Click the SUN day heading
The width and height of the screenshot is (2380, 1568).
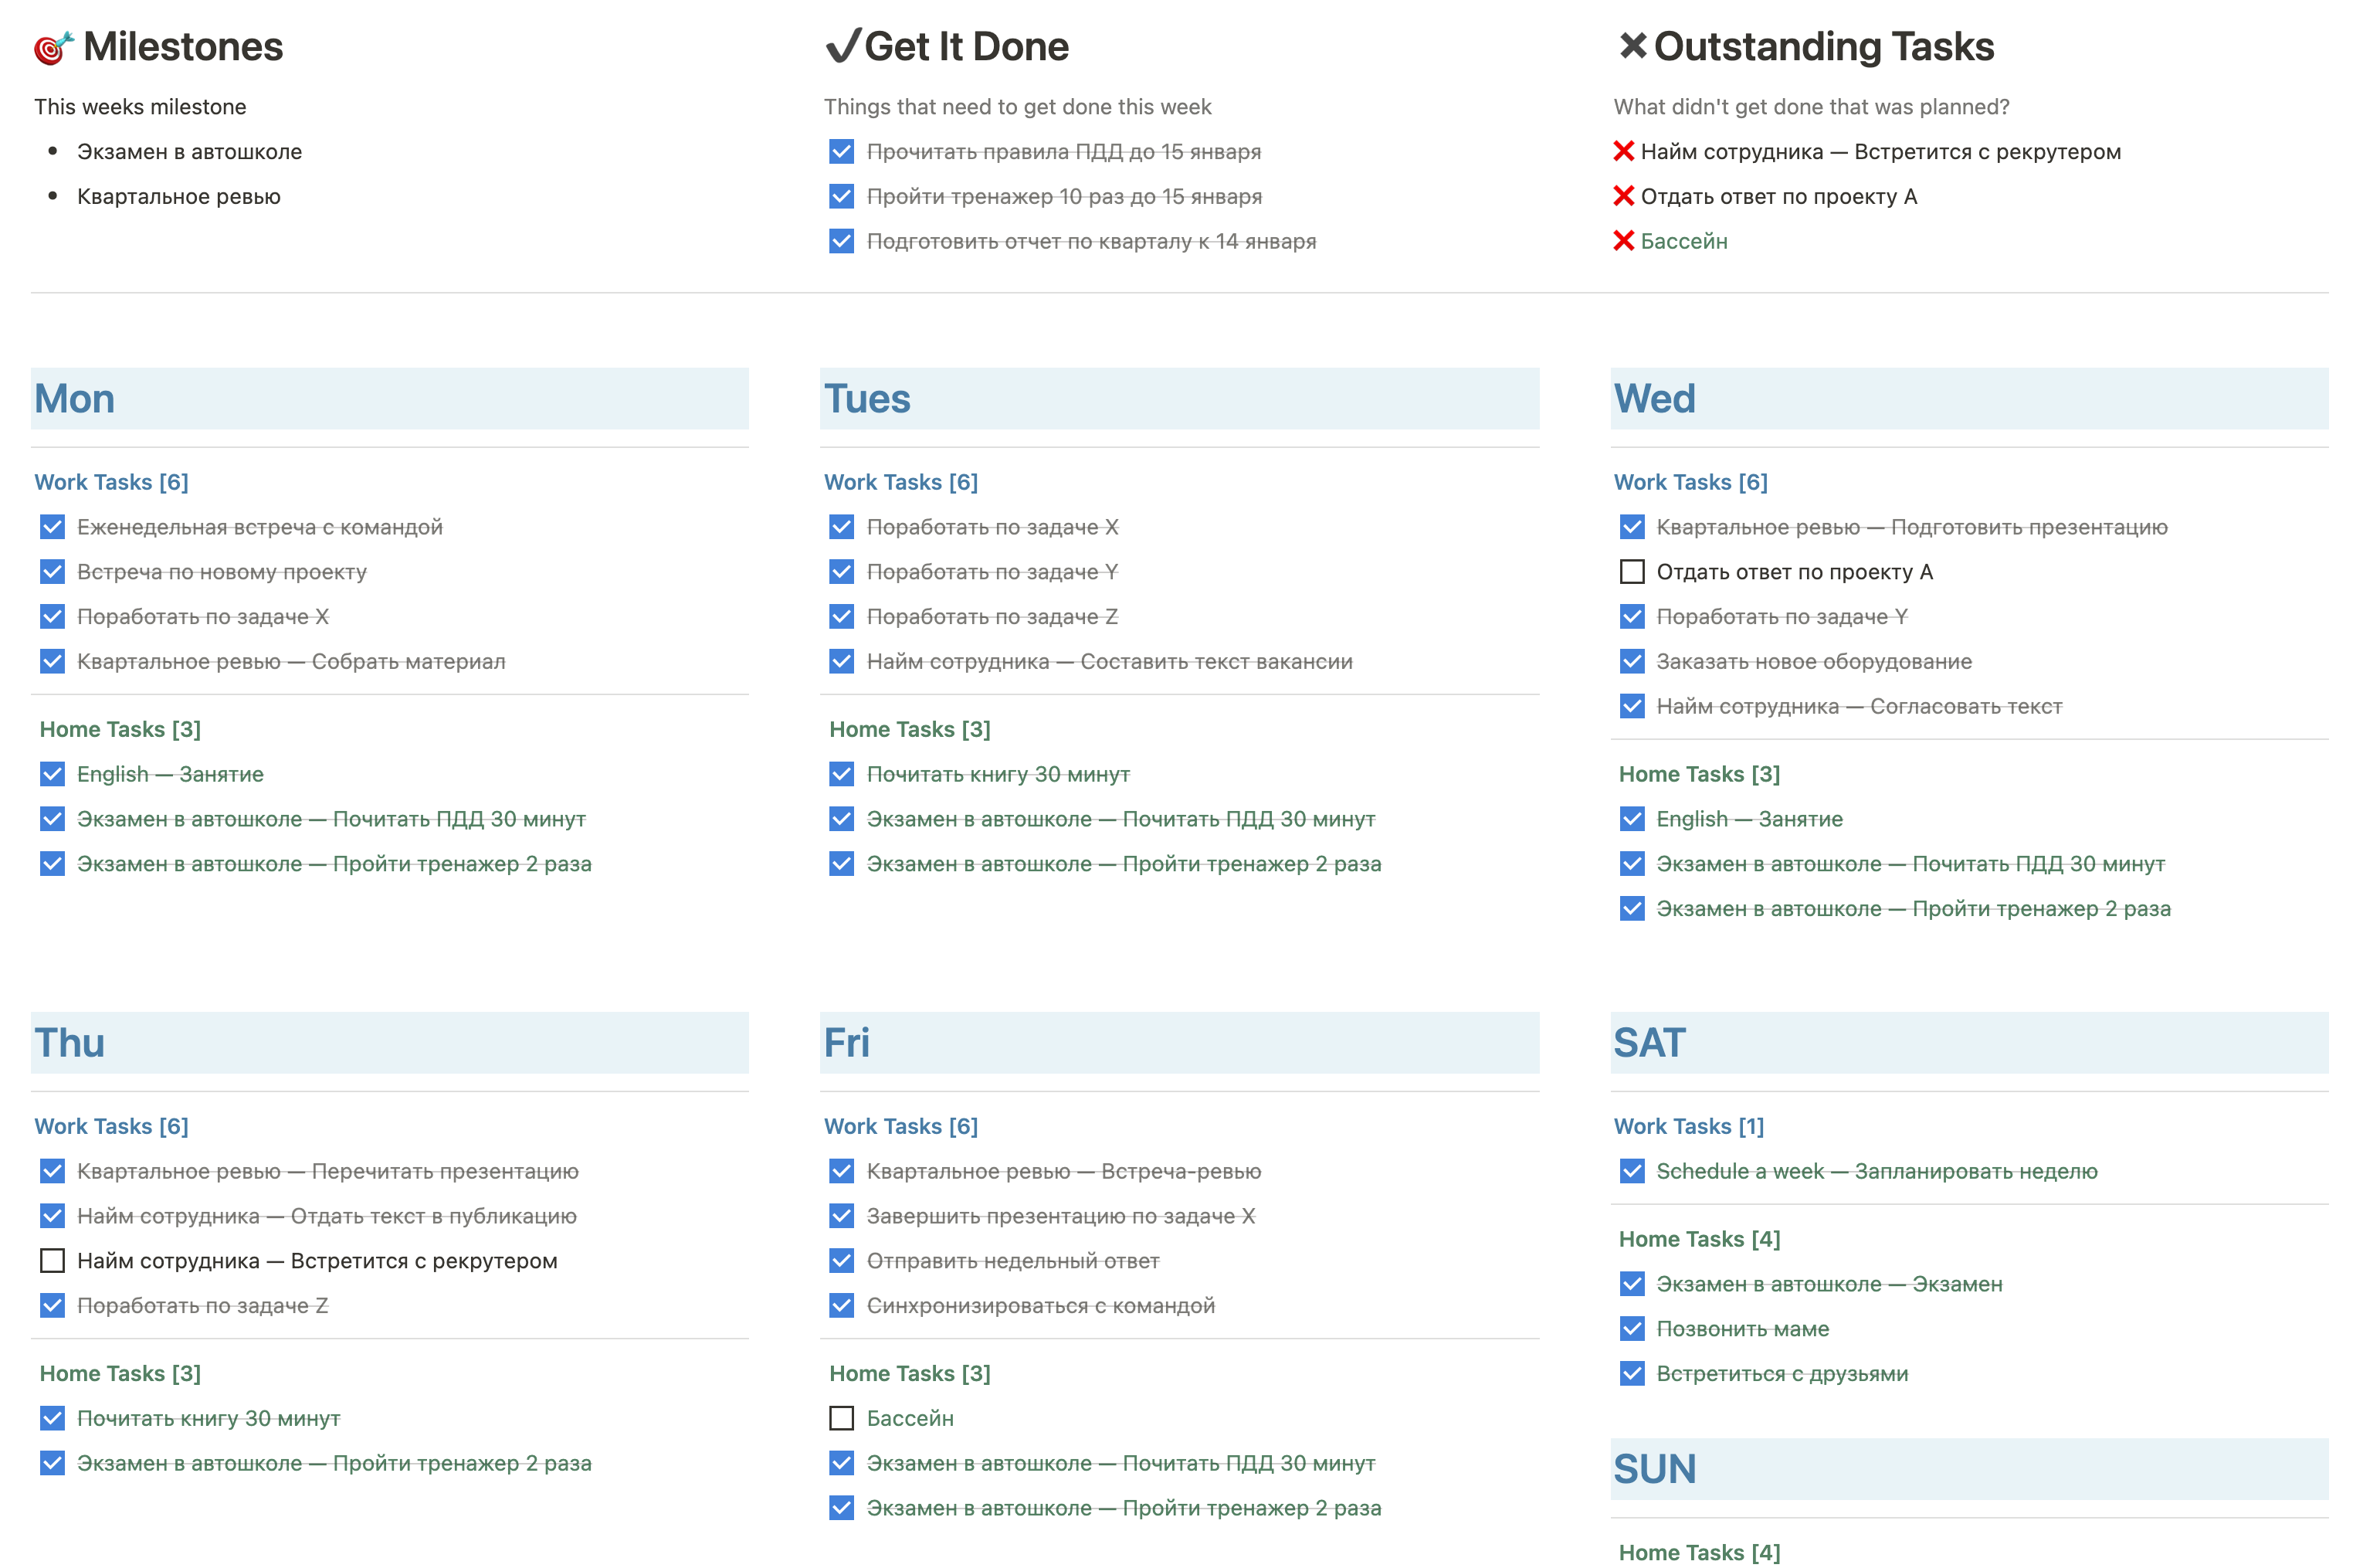click(1654, 1469)
